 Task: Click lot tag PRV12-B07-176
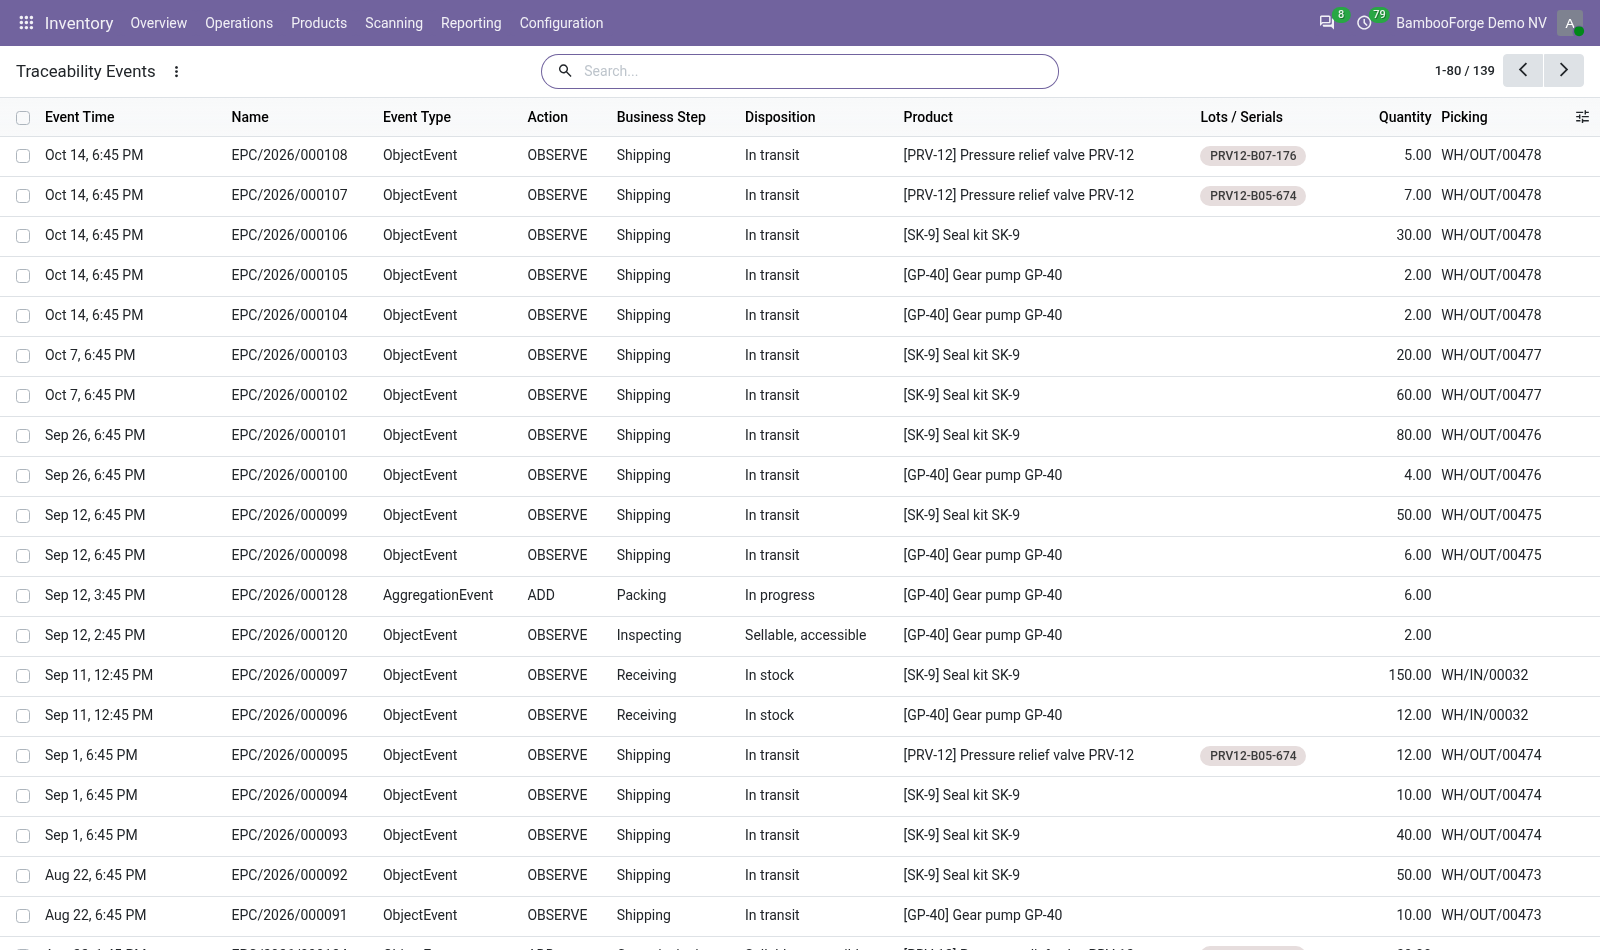pos(1253,156)
